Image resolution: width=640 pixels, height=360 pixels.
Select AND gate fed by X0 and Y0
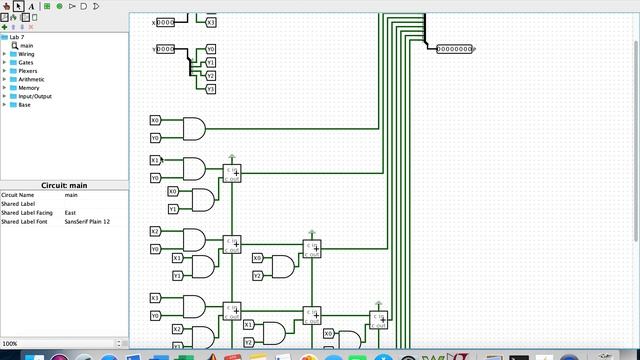[x=194, y=129]
